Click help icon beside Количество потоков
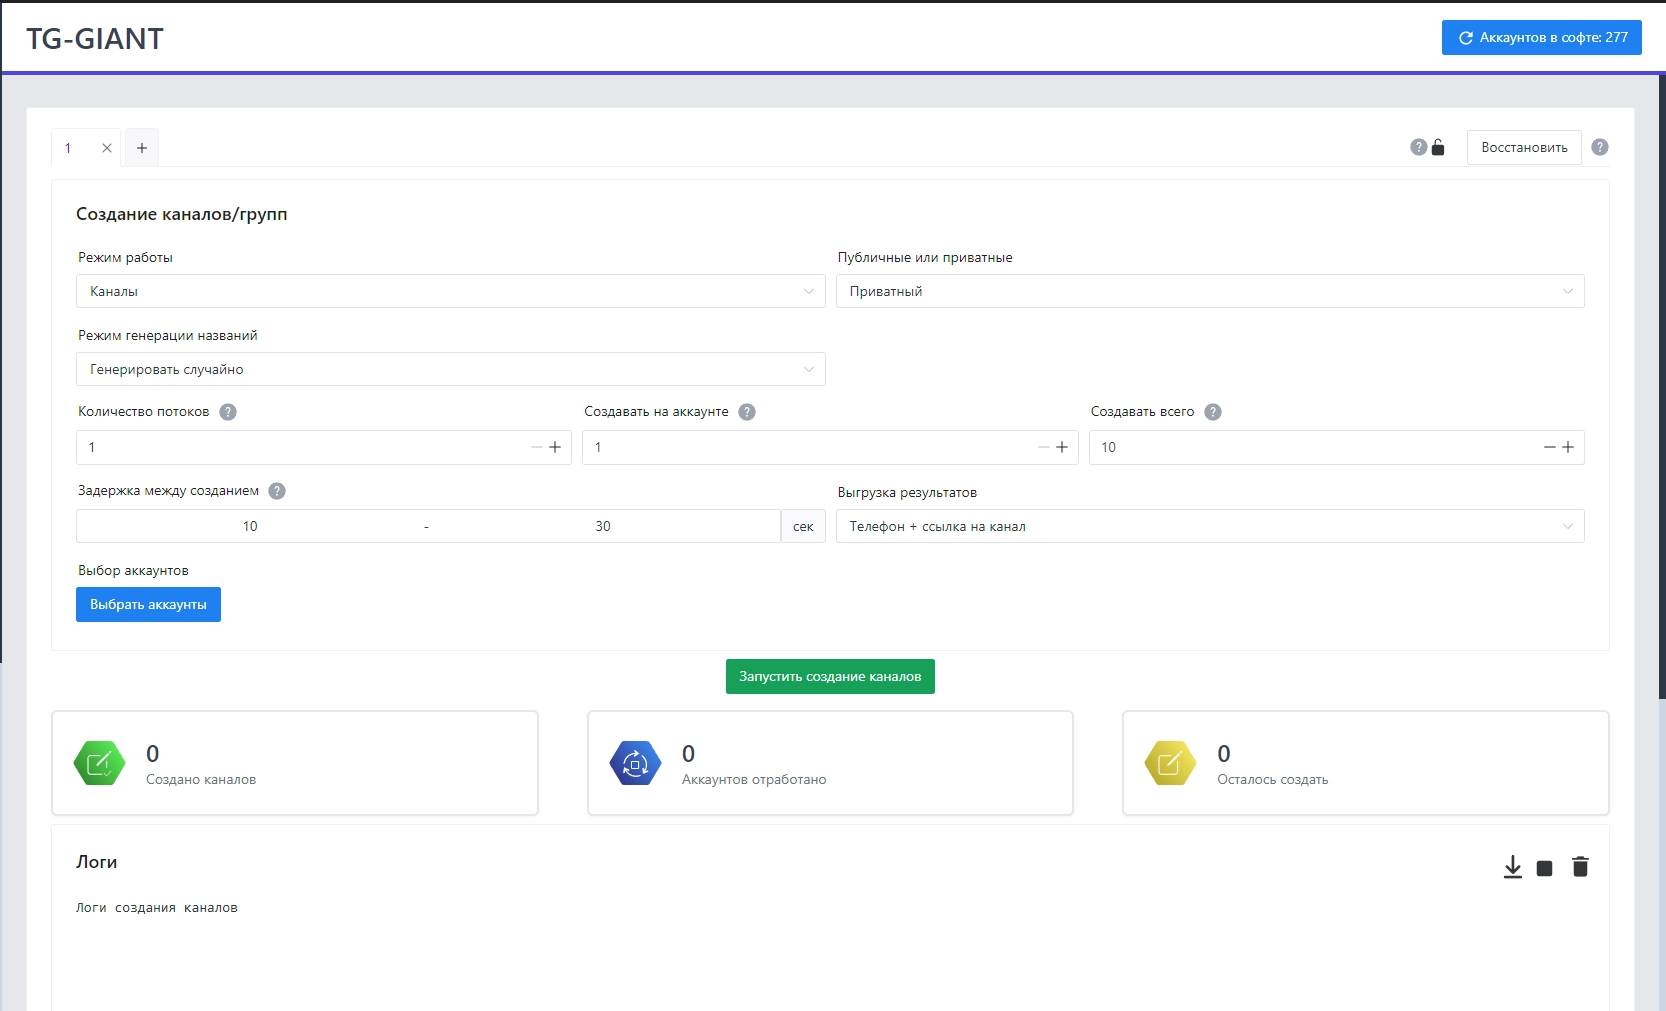The image size is (1666, 1011). pyautogui.click(x=228, y=412)
